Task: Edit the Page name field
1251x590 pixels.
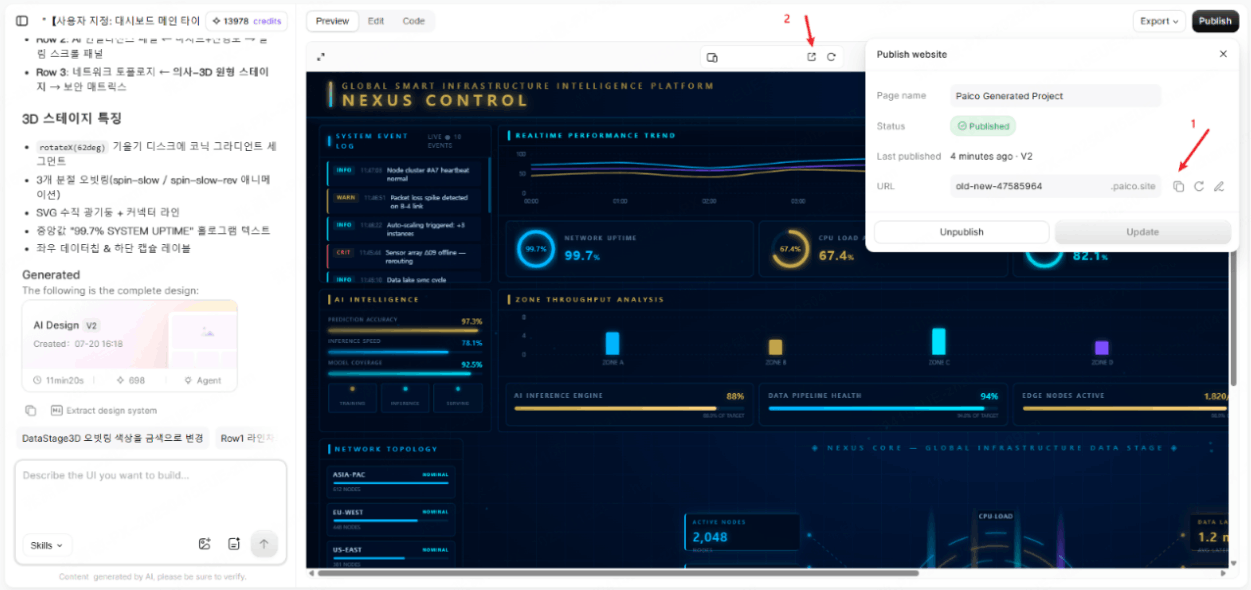Action: 1055,96
